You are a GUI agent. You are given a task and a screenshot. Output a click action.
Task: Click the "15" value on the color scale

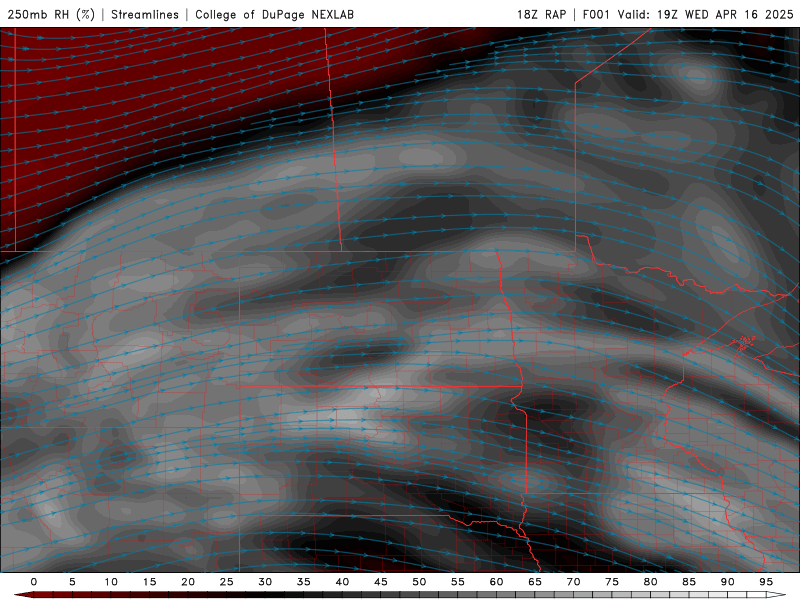(x=149, y=582)
